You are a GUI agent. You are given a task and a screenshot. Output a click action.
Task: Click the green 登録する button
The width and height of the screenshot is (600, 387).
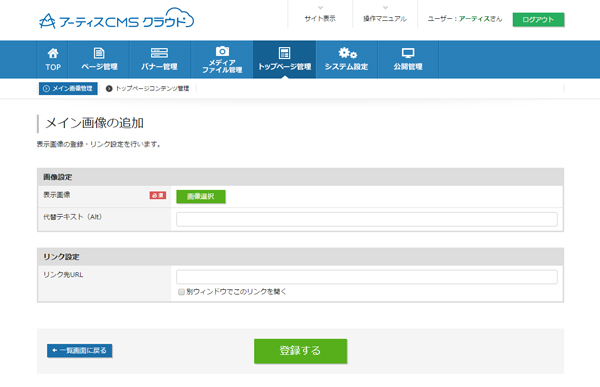coord(300,351)
